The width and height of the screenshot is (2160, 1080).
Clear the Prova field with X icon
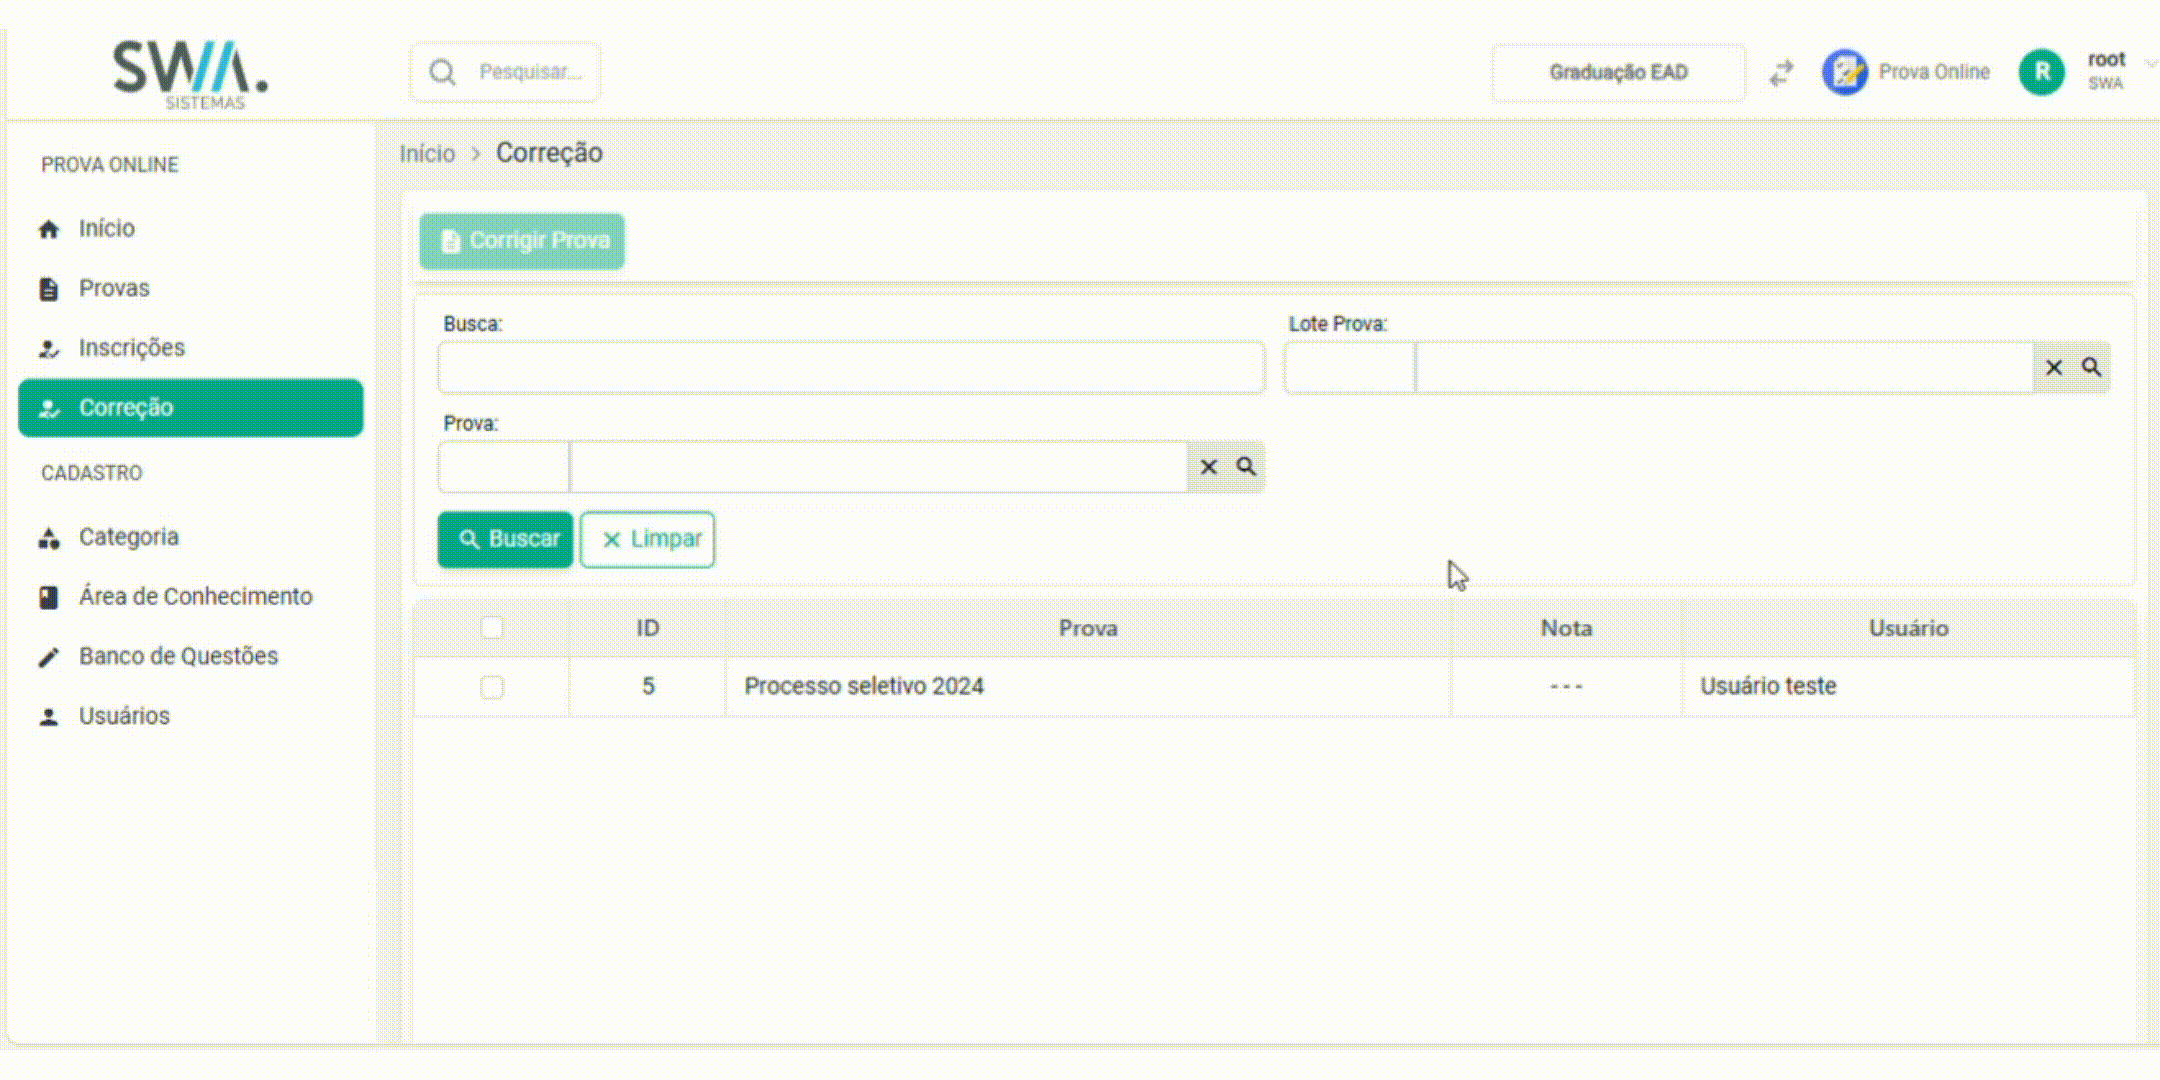click(x=1208, y=467)
